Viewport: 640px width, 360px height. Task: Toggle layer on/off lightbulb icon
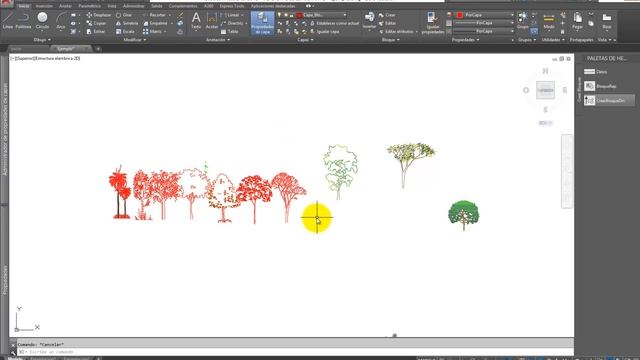pyautogui.click(x=280, y=15)
